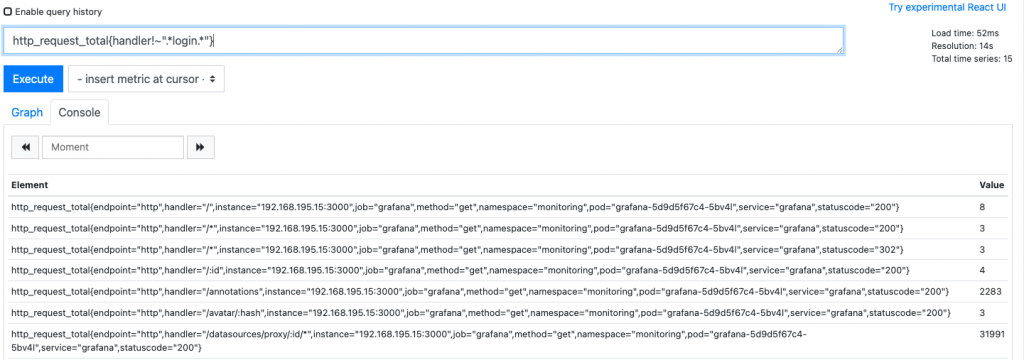Image resolution: width=1024 pixels, height=360 pixels.
Task: Step forward in time with fast-forward icon
Action: point(200,148)
